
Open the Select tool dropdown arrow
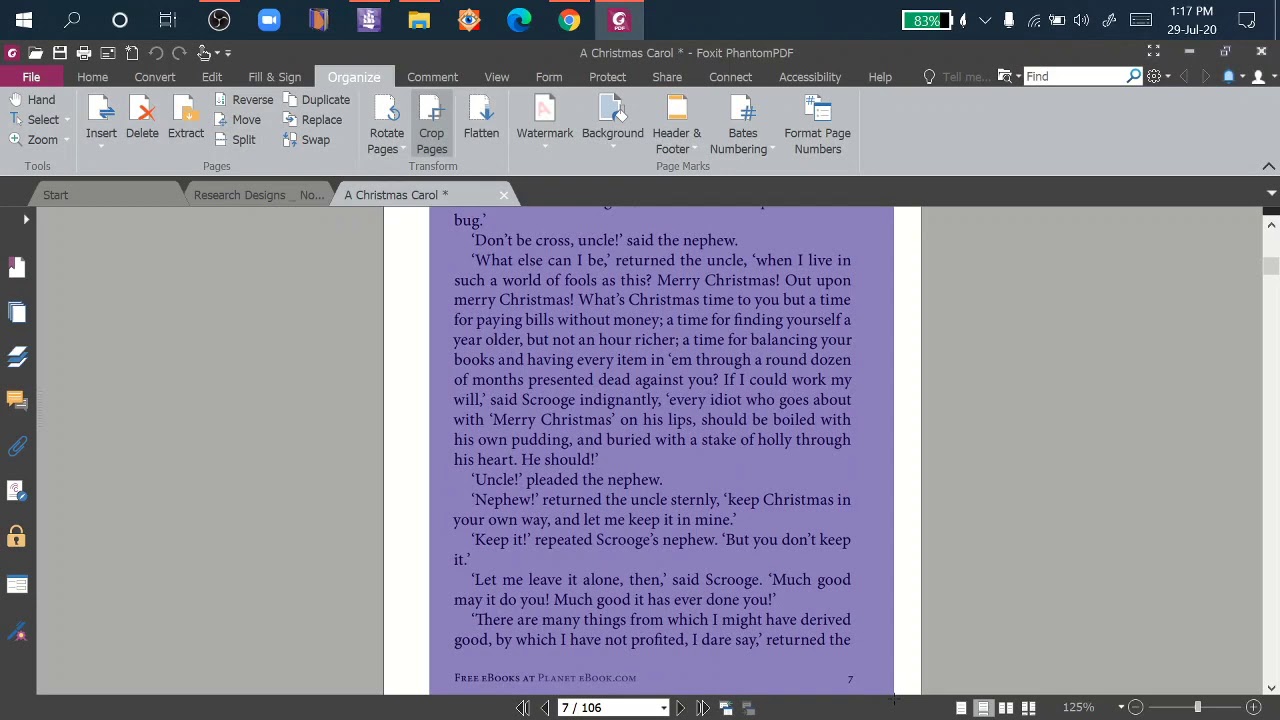coord(67,120)
